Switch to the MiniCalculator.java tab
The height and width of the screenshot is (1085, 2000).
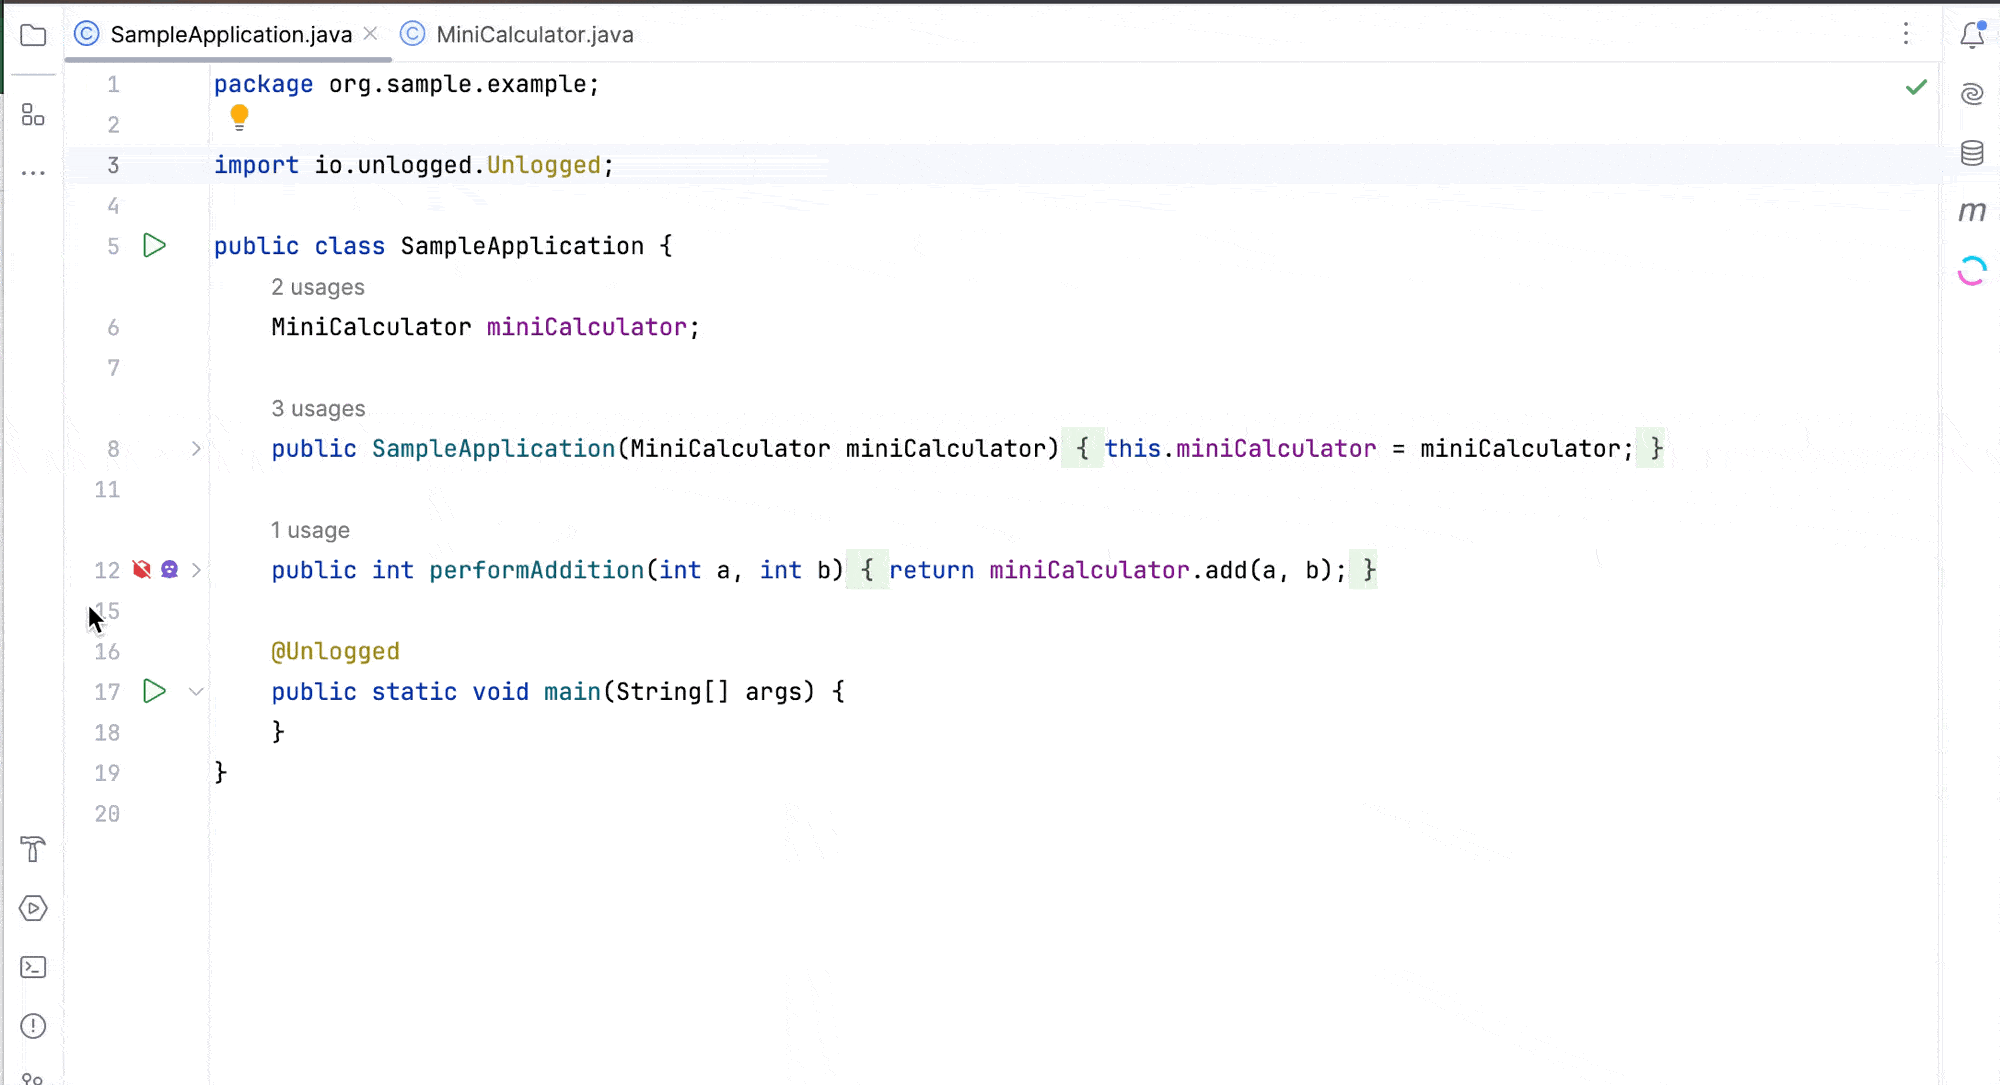[534, 34]
